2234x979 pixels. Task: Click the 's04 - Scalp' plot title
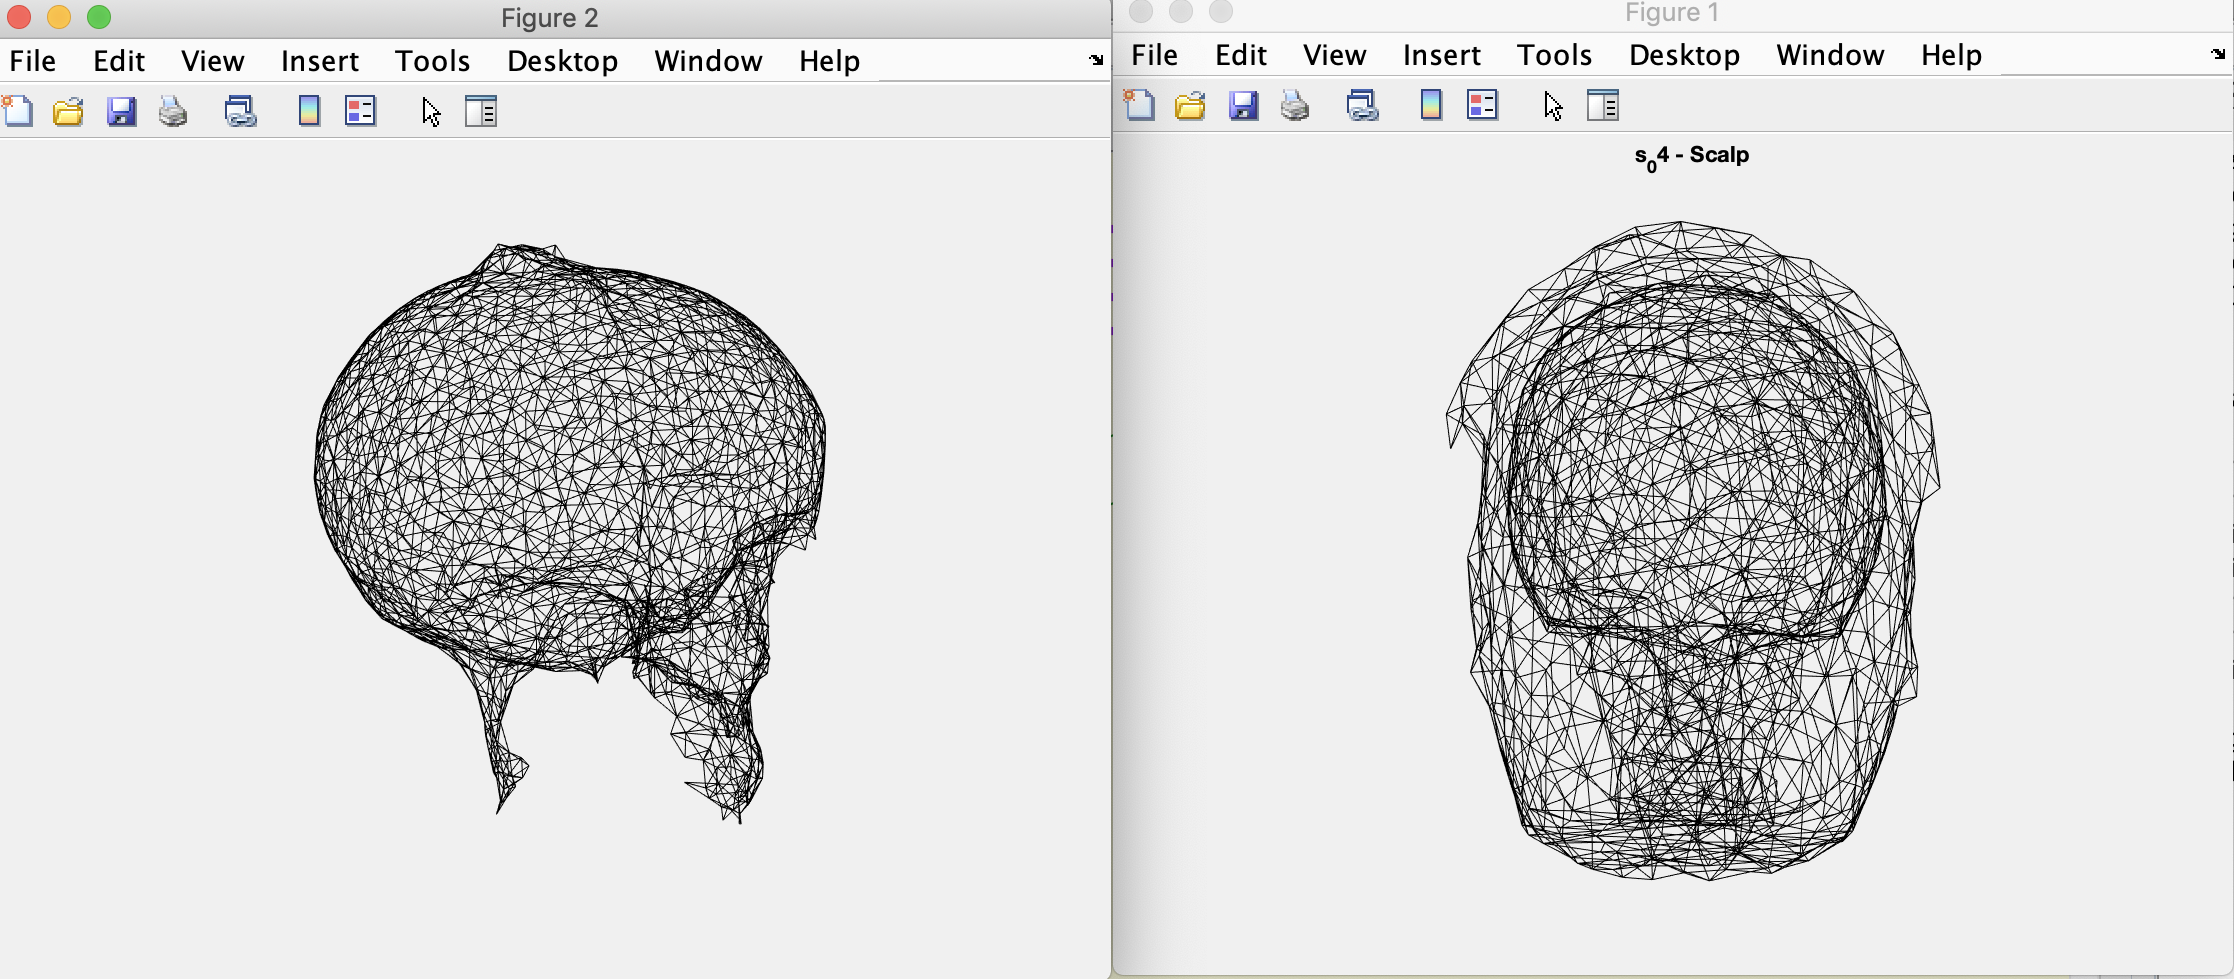(x=1691, y=156)
